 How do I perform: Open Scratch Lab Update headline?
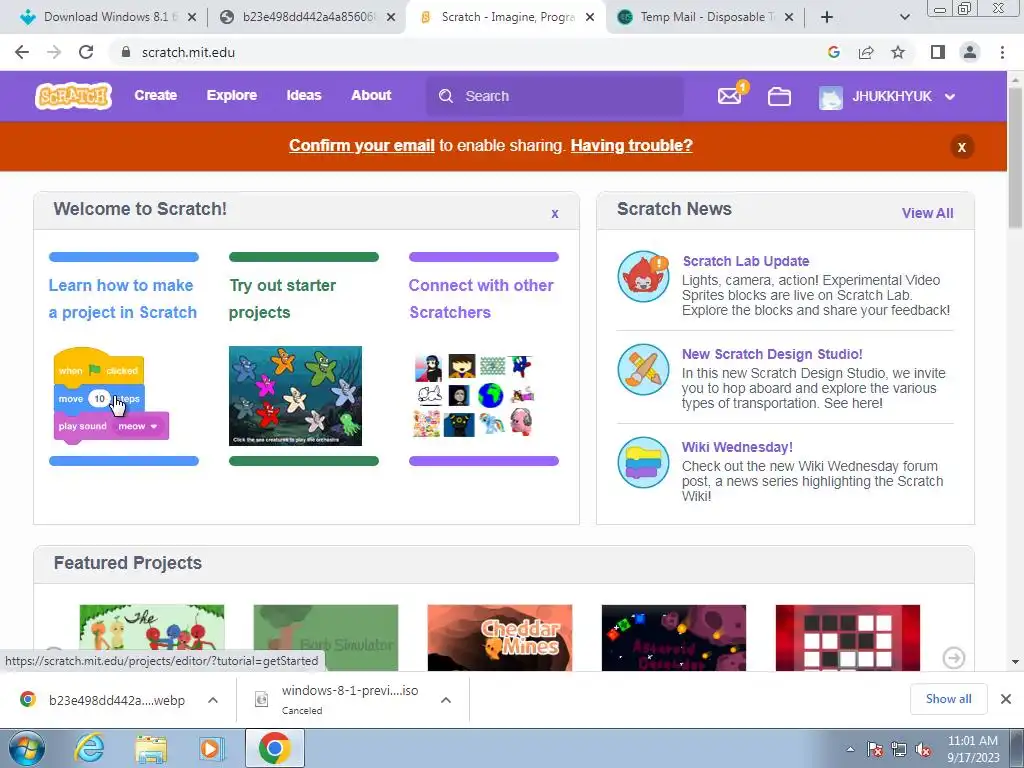tap(746, 261)
